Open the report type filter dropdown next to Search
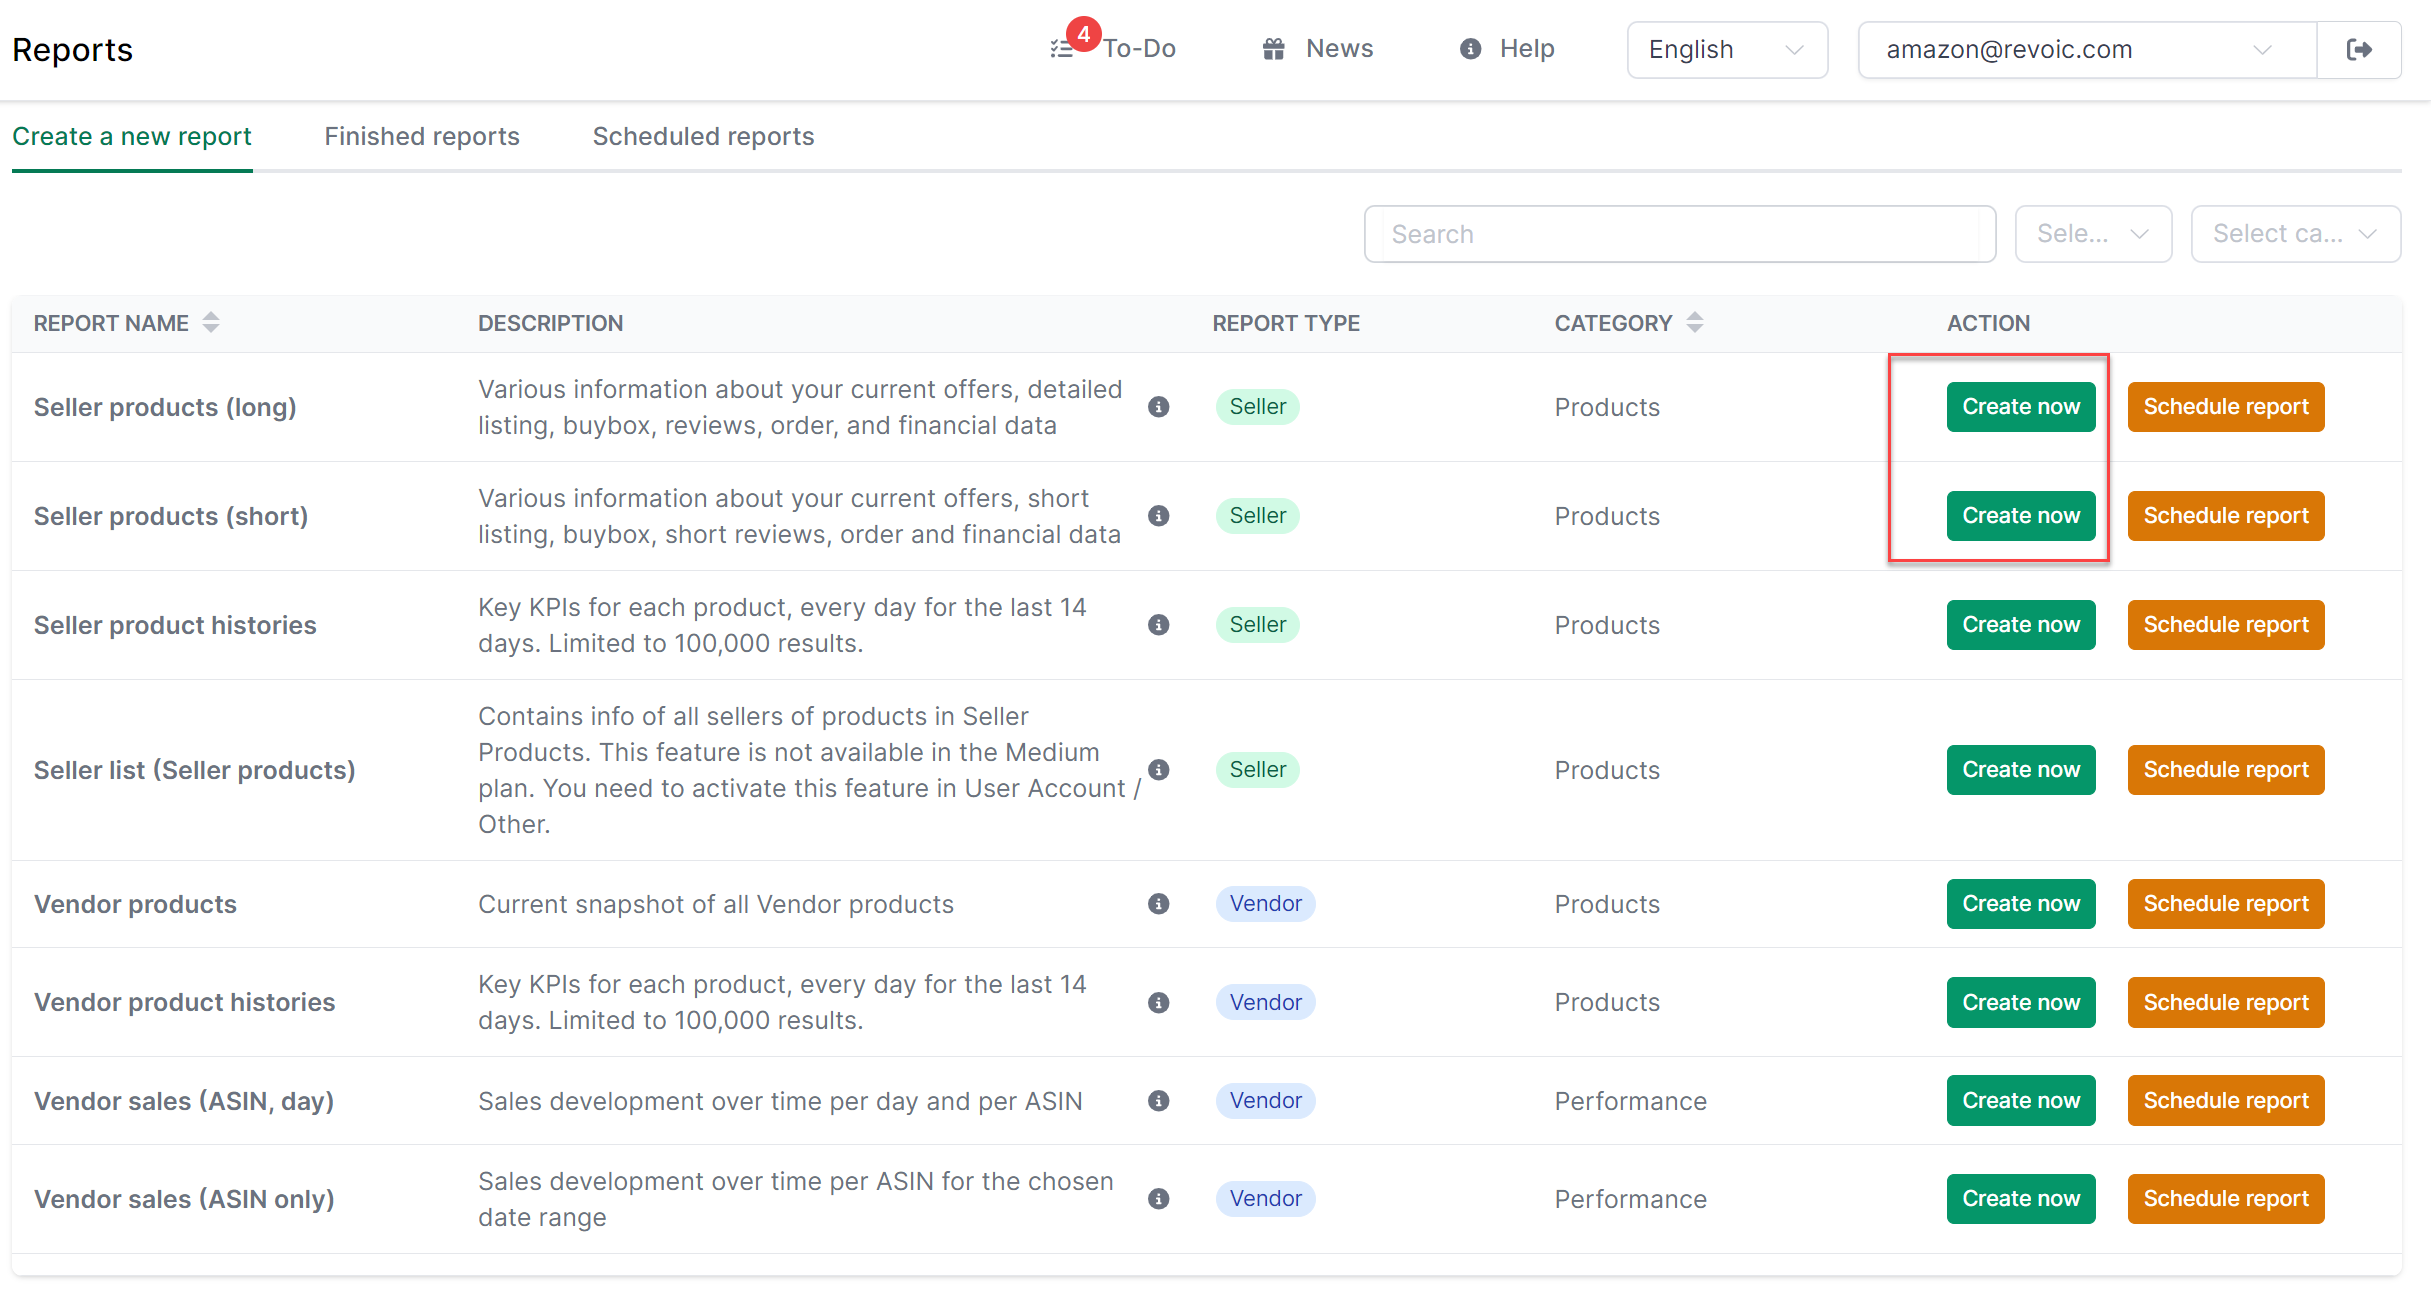The width and height of the screenshot is (2431, 1297). pyautogui.click(x=2093, y=234)
